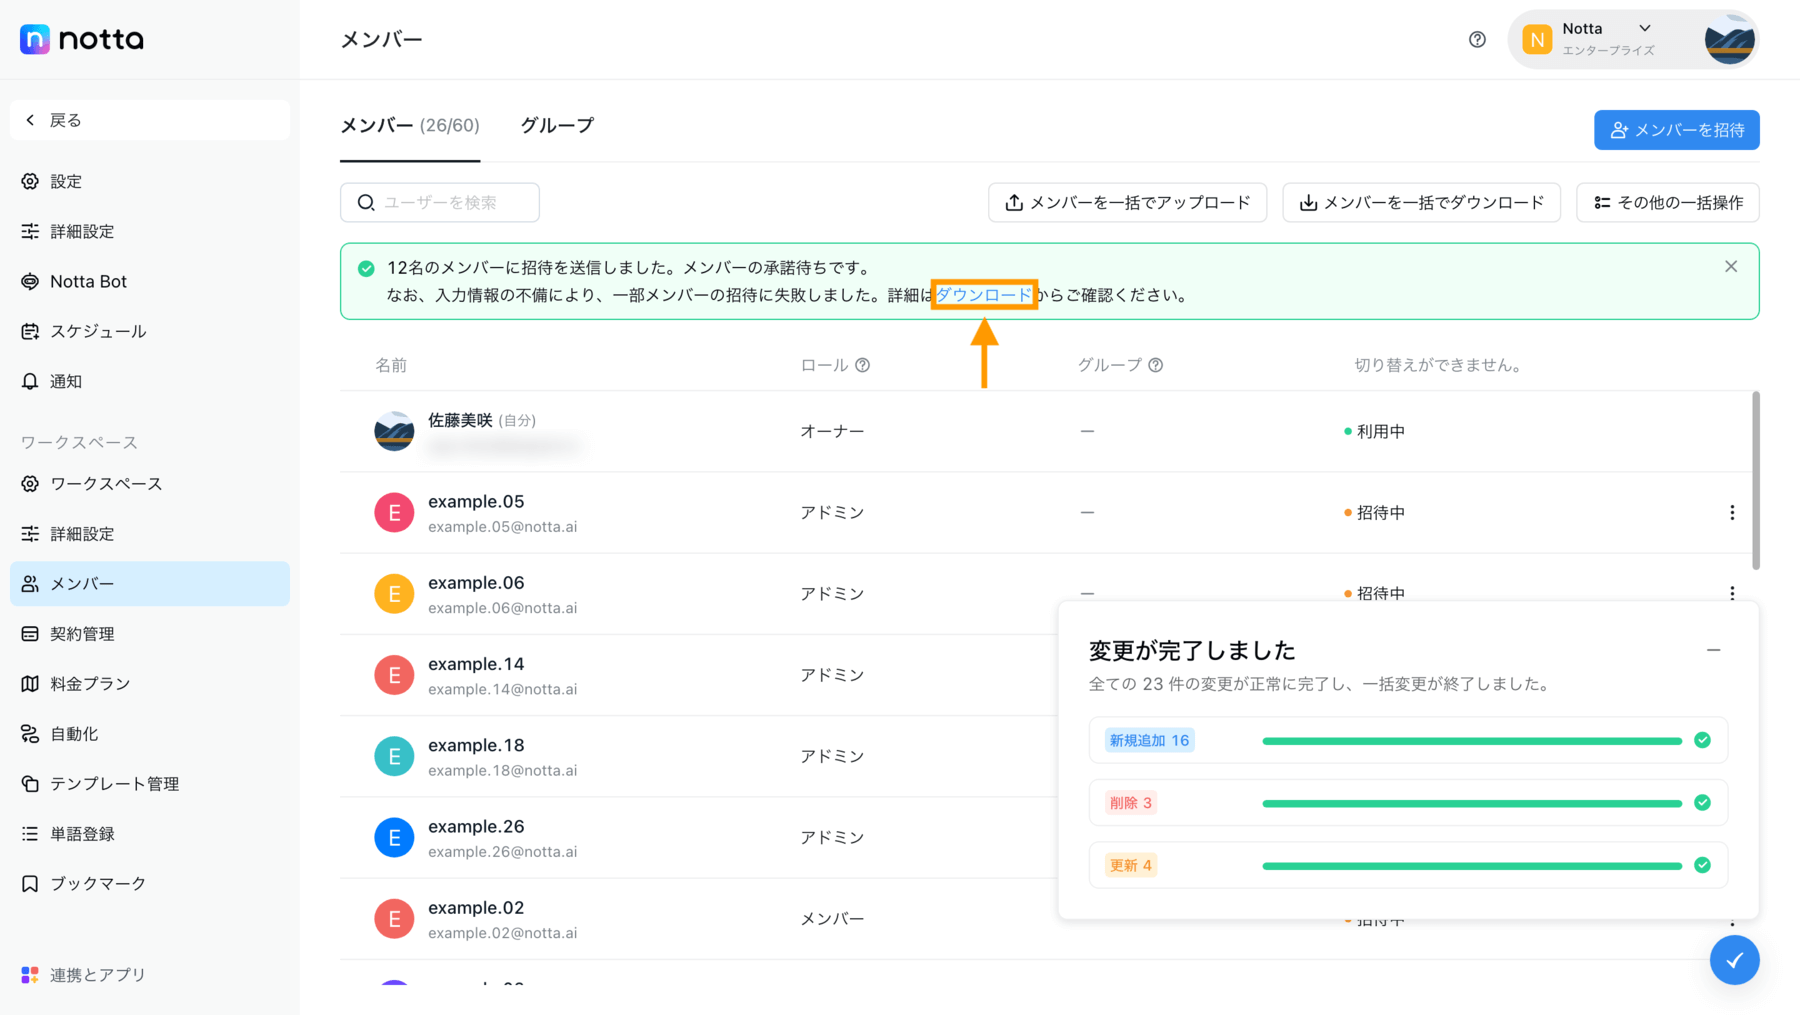Open その他の一括操作 menu
The width and height of the screenshot is (1800, 1015).
1668,202
